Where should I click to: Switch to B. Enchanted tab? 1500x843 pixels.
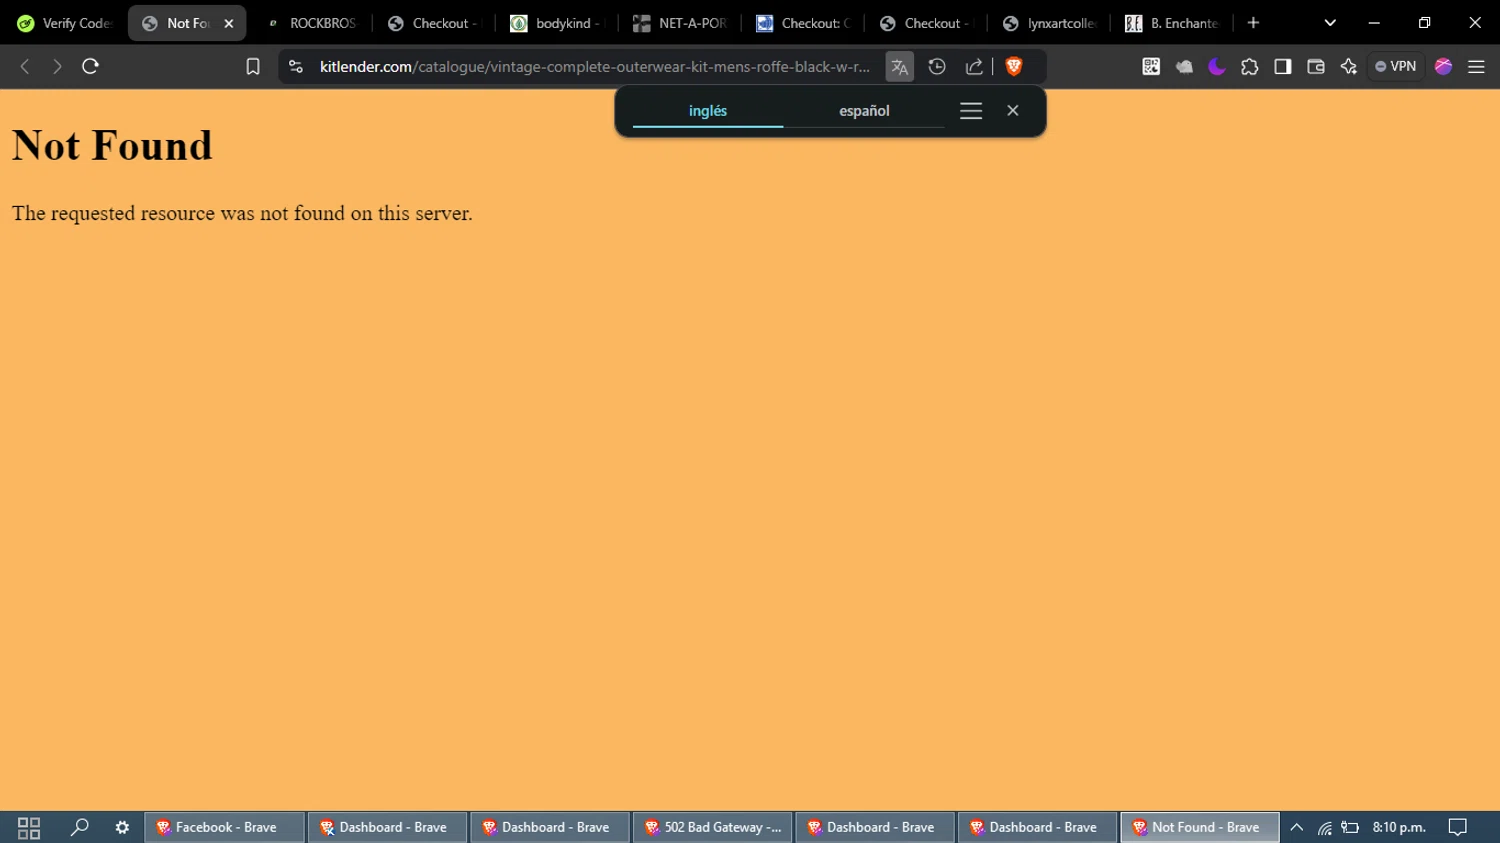click(x=1172, y=23)
